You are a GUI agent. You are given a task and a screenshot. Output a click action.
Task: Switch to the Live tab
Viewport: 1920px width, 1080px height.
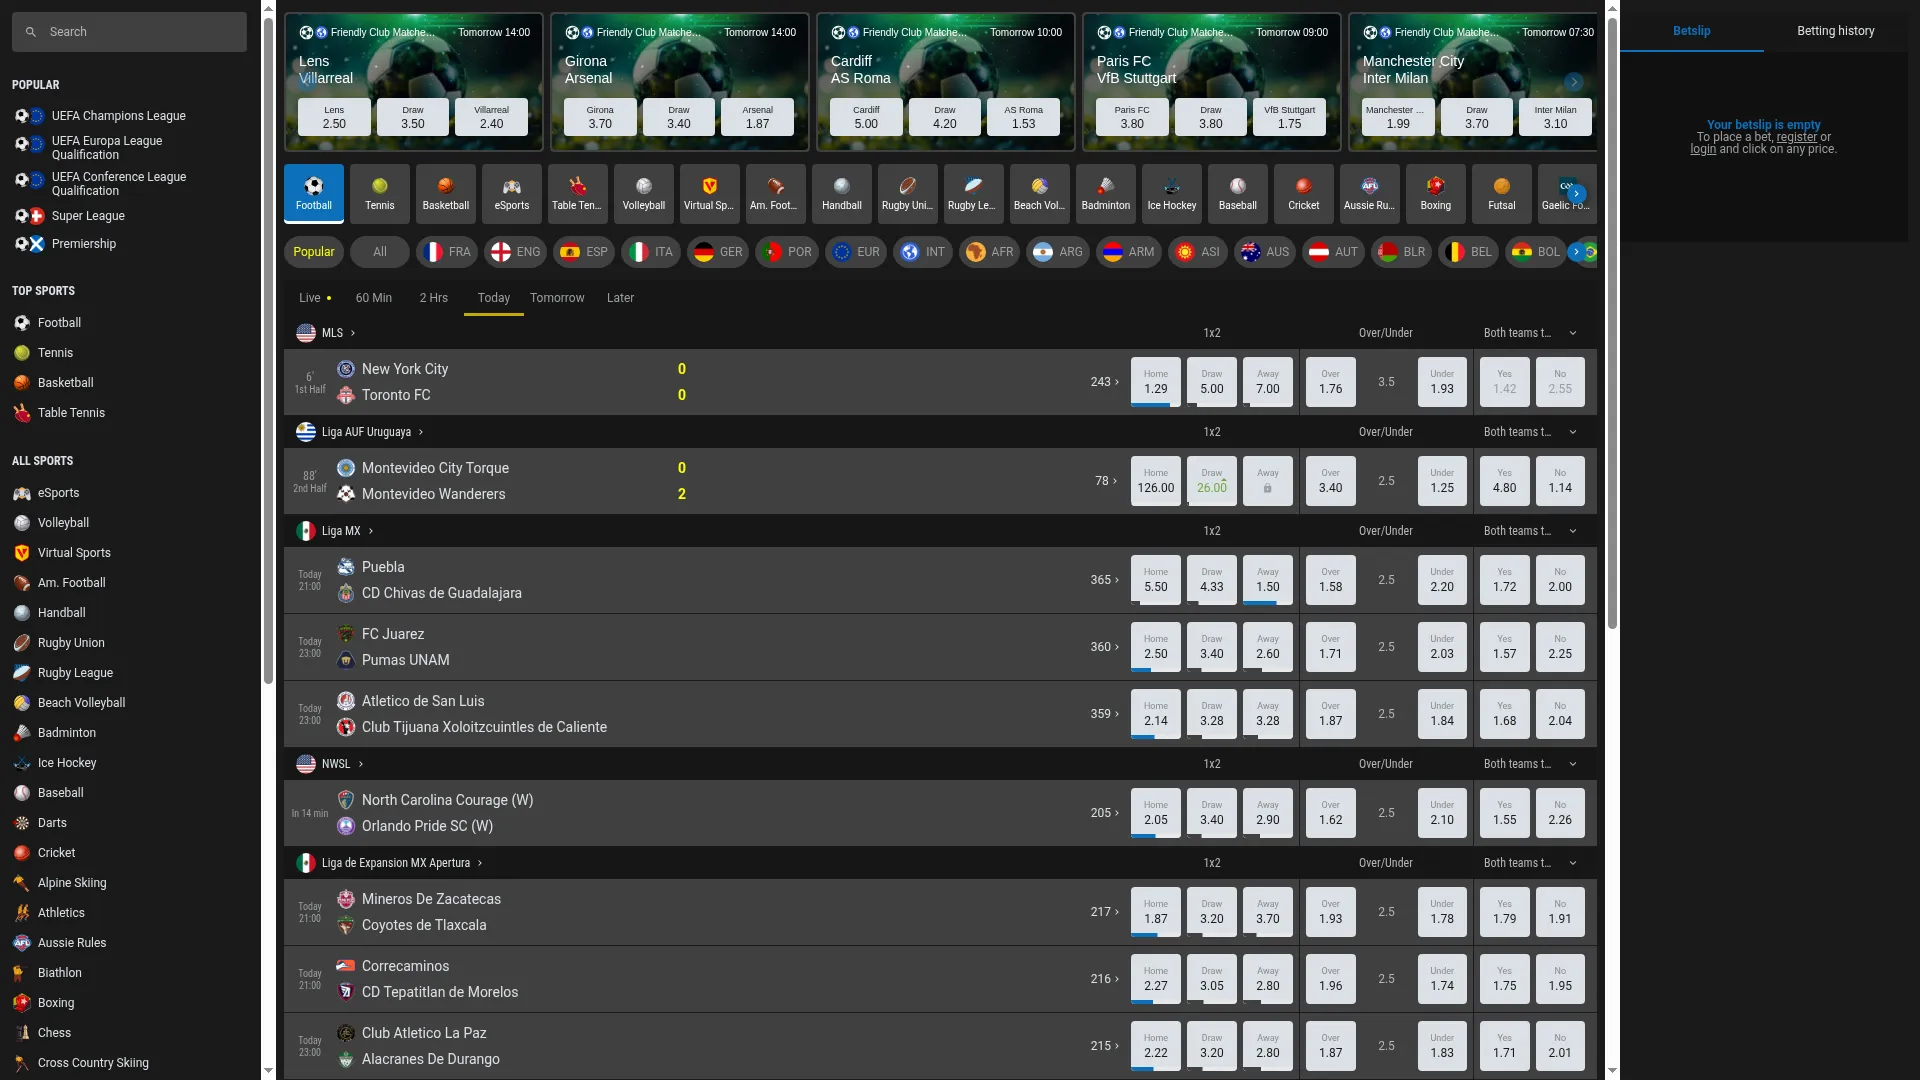tap(314, 298)
